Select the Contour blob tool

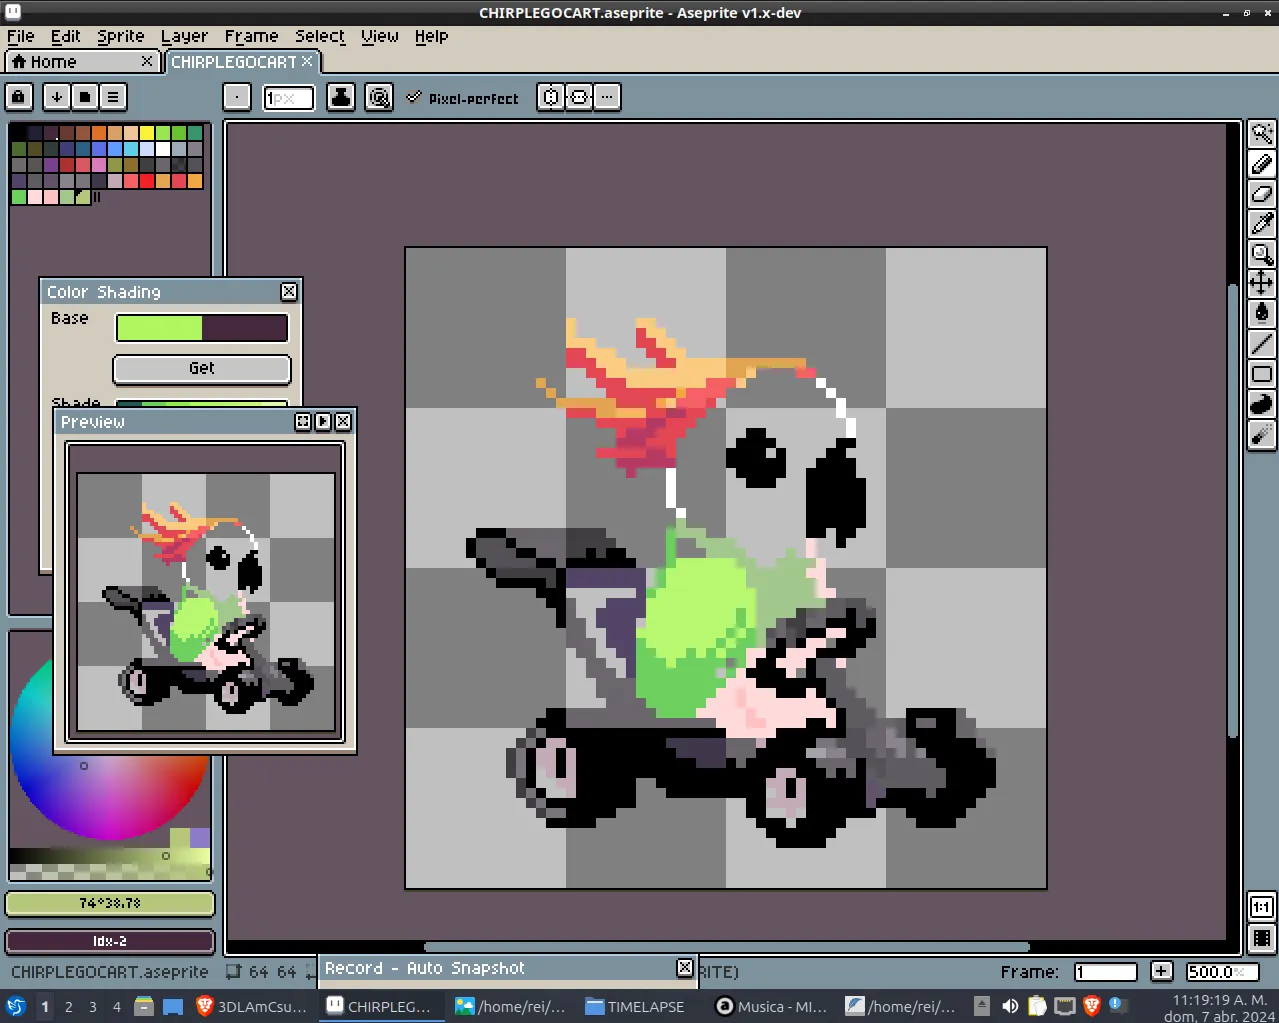[1262, 404]
